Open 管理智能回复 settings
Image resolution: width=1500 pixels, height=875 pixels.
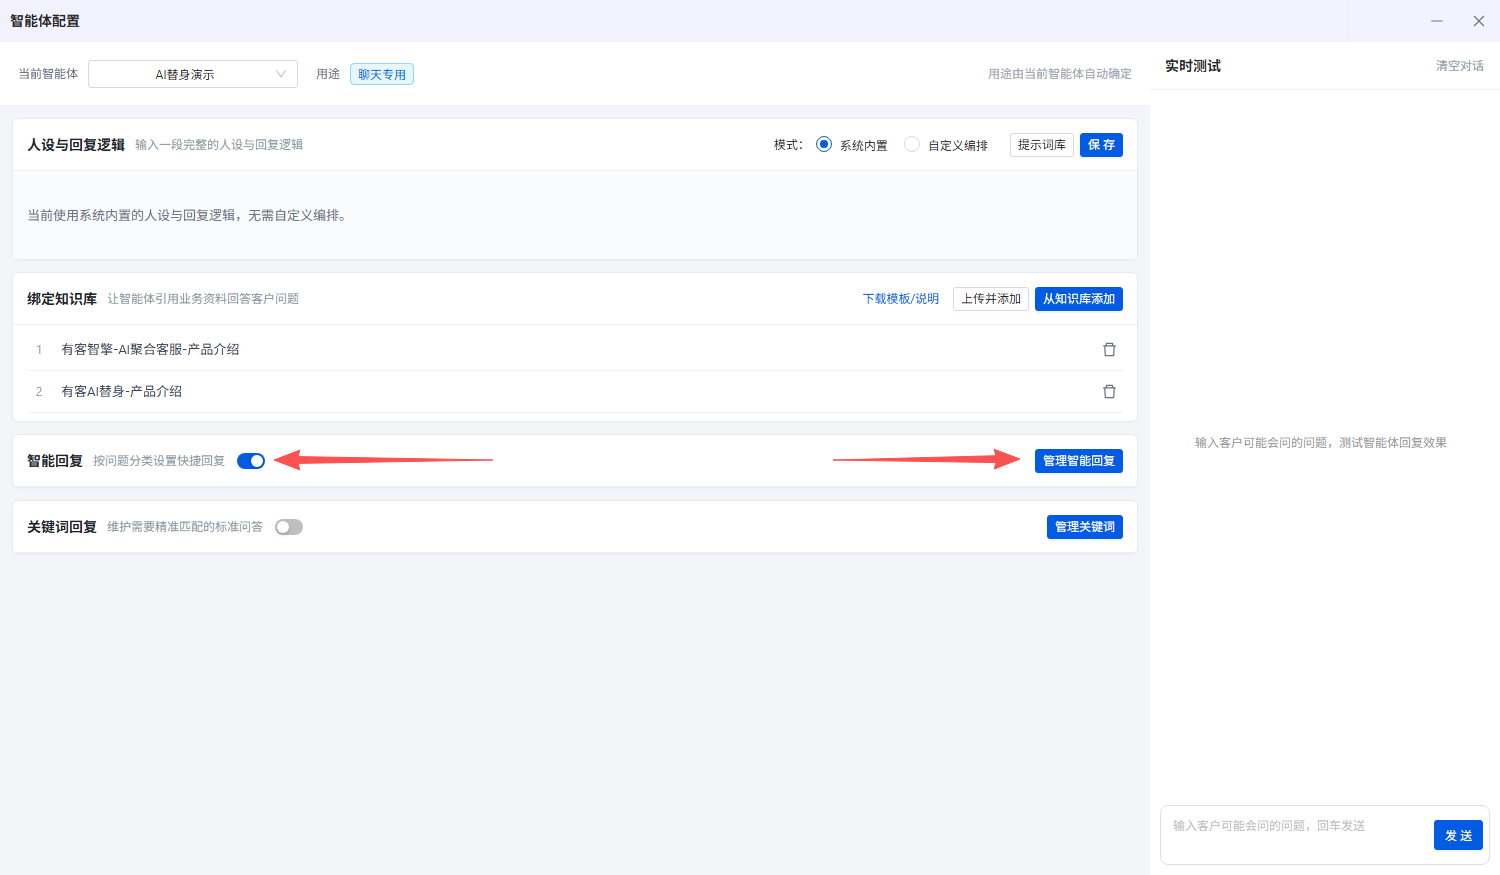1079,461
